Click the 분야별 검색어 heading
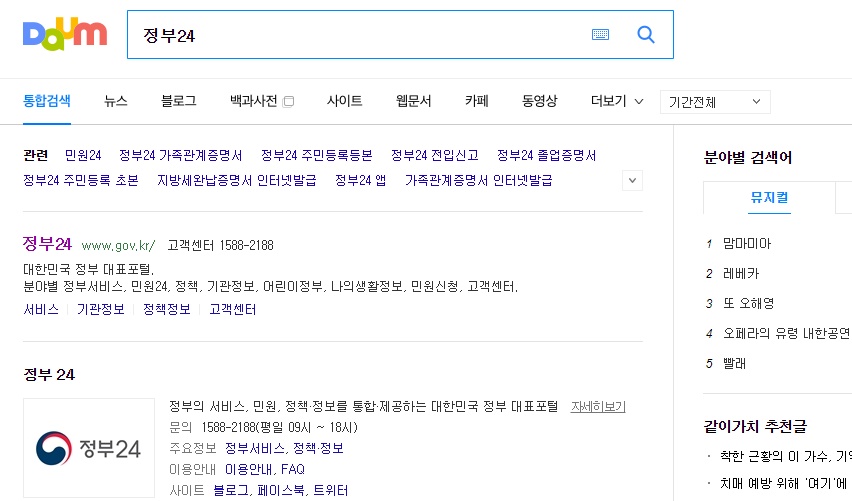Image resolution: width=852 pixels, height=501 pixels. tap(748, 158)
